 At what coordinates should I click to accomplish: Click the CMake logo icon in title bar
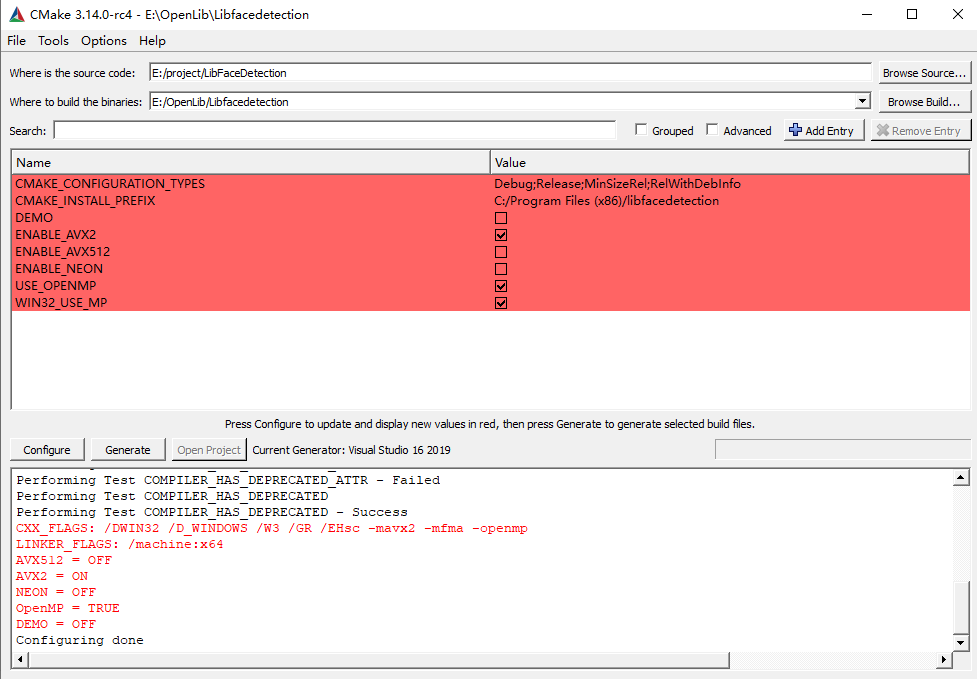pyautogui.click(x=16, y=14)
